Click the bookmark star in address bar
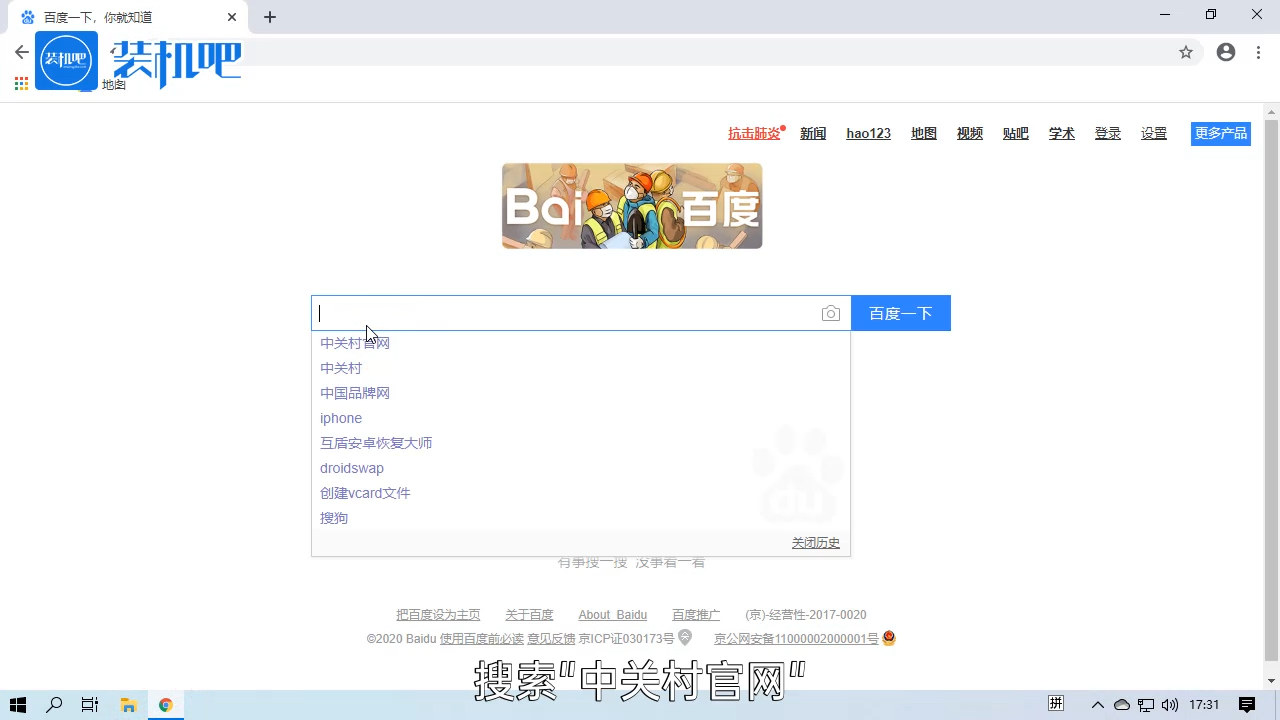This screenshot has height=720, width=1280. click(x=1186, y=52)
